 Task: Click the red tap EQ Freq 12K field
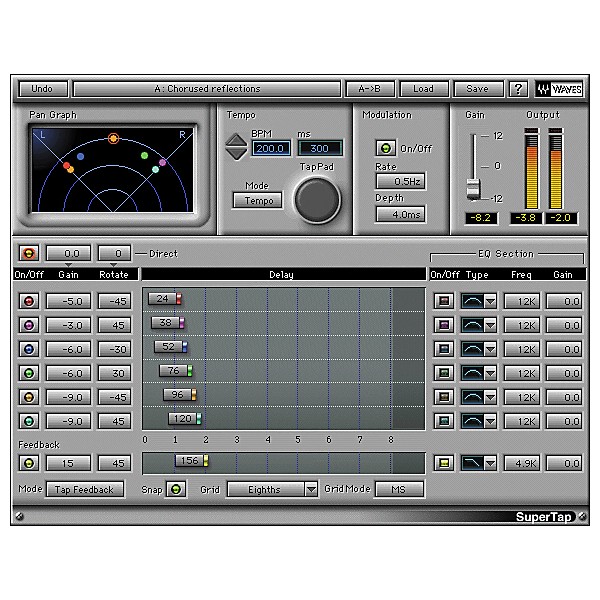coord(522,302)
